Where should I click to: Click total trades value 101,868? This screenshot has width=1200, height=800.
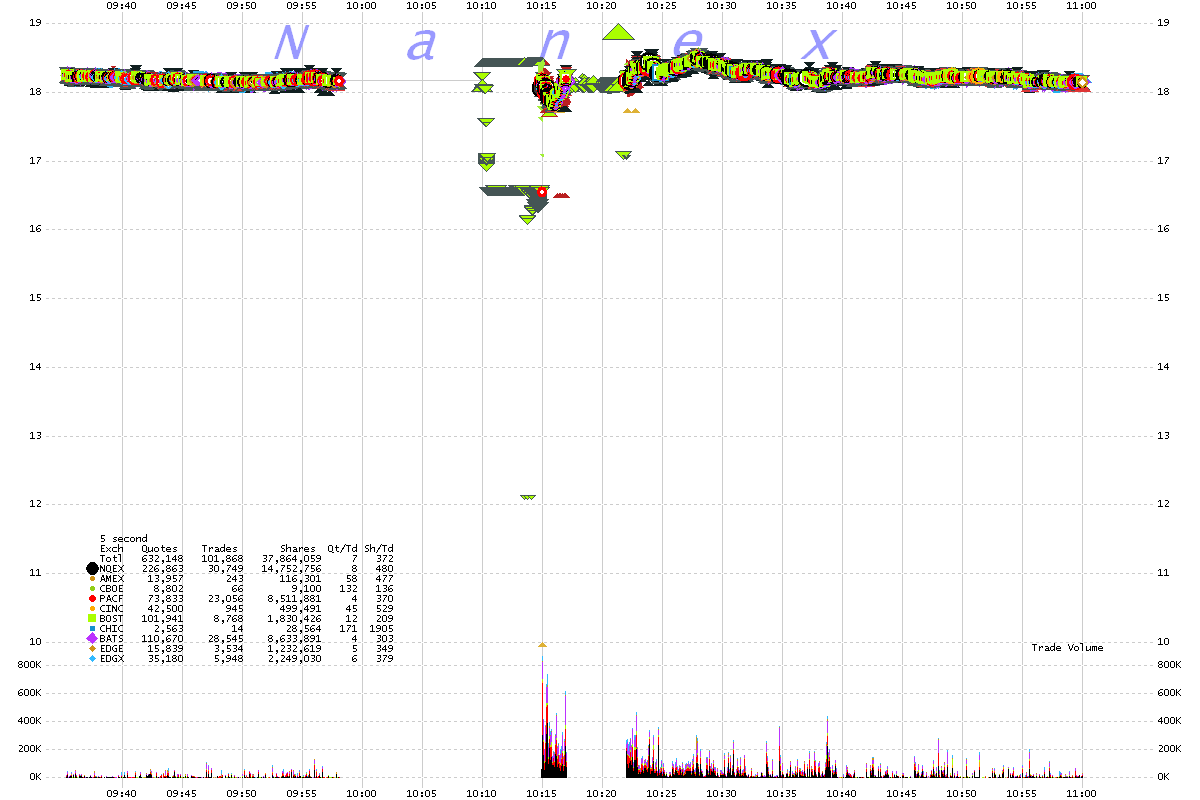(220, 559)
